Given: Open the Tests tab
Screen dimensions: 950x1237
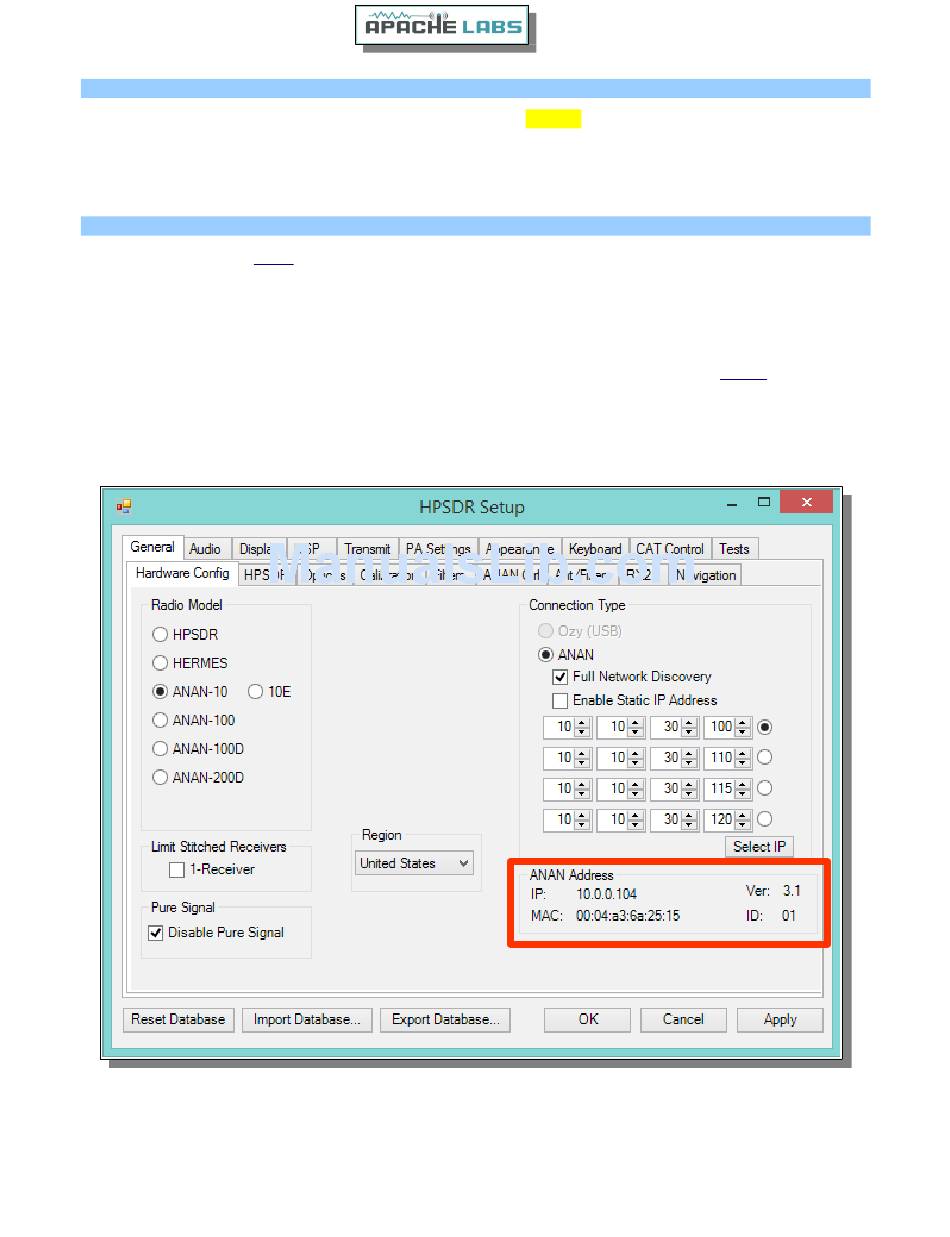Looking at the screenshot, I should tap(735, 549).
